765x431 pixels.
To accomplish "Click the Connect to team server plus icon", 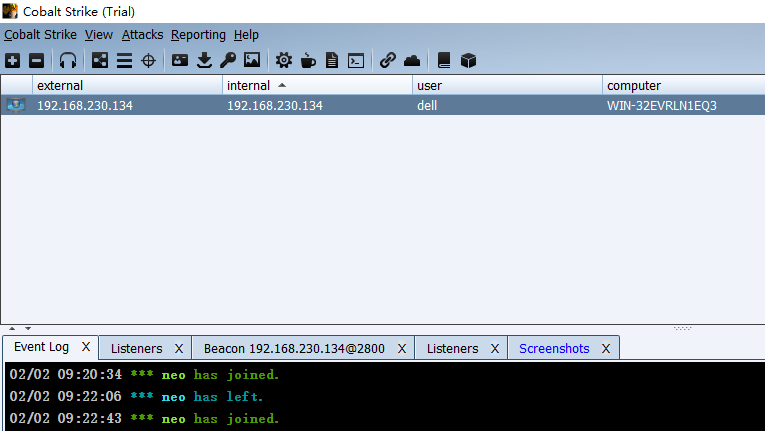I will coord(13,61).
